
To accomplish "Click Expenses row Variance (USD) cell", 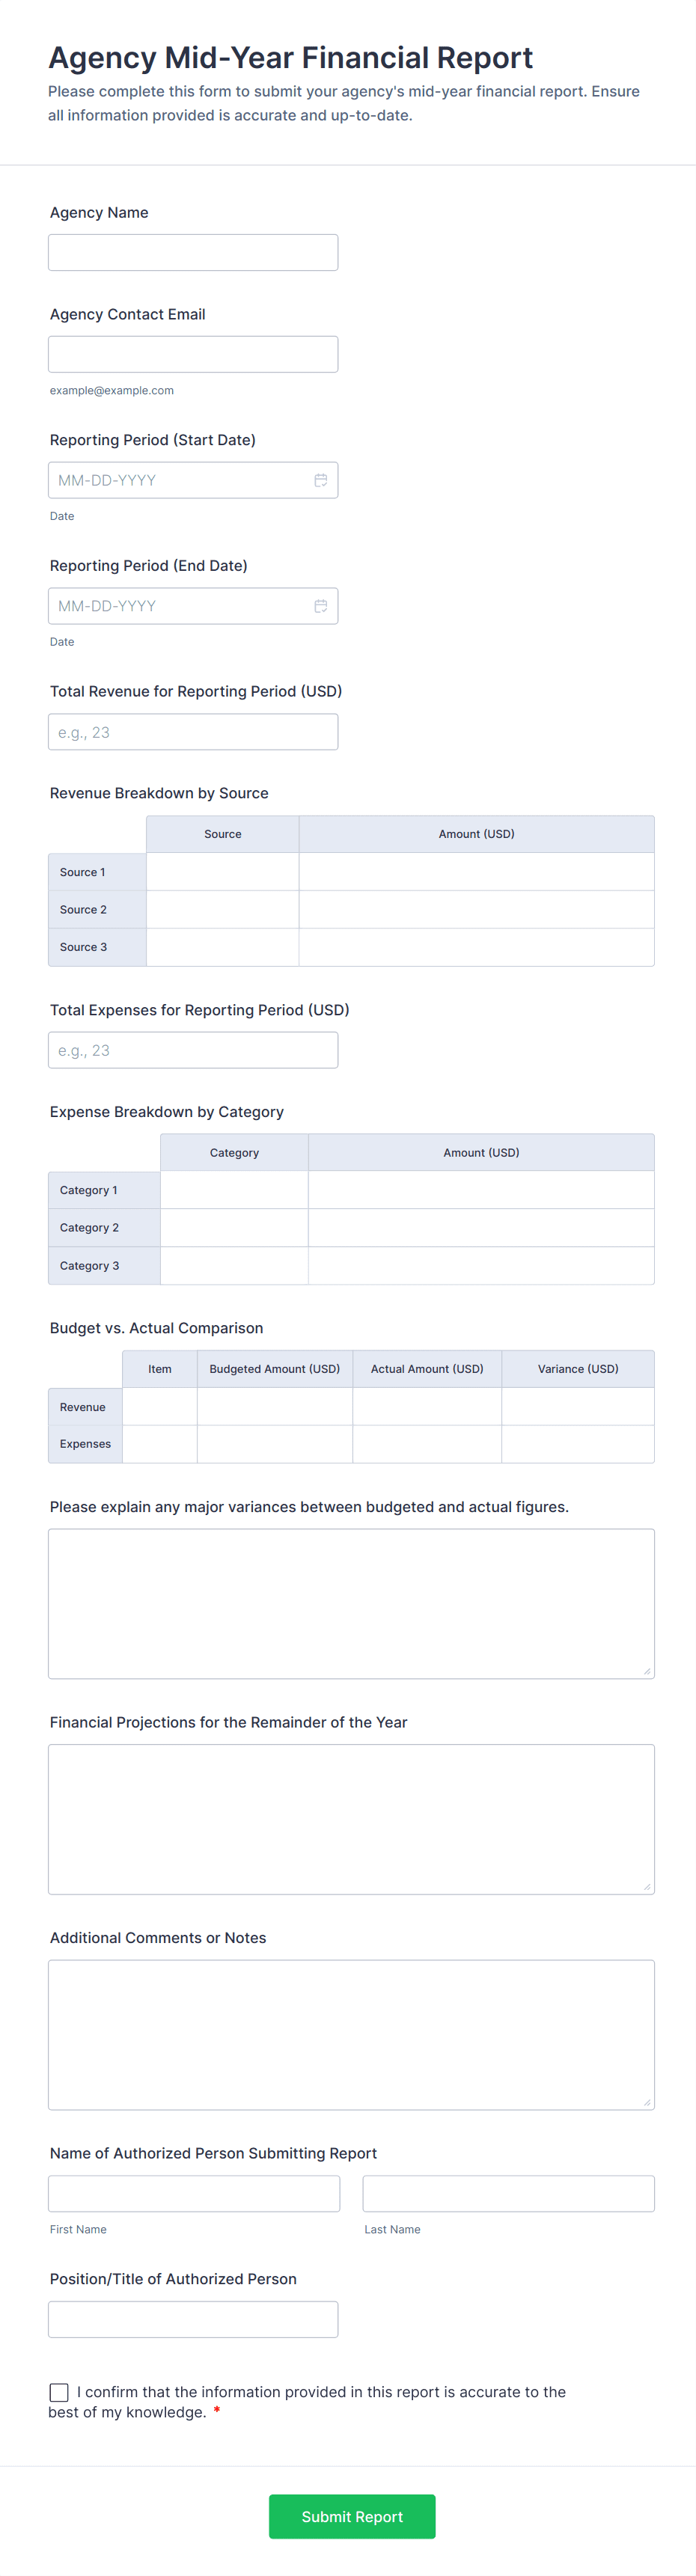I will 577,1444.
